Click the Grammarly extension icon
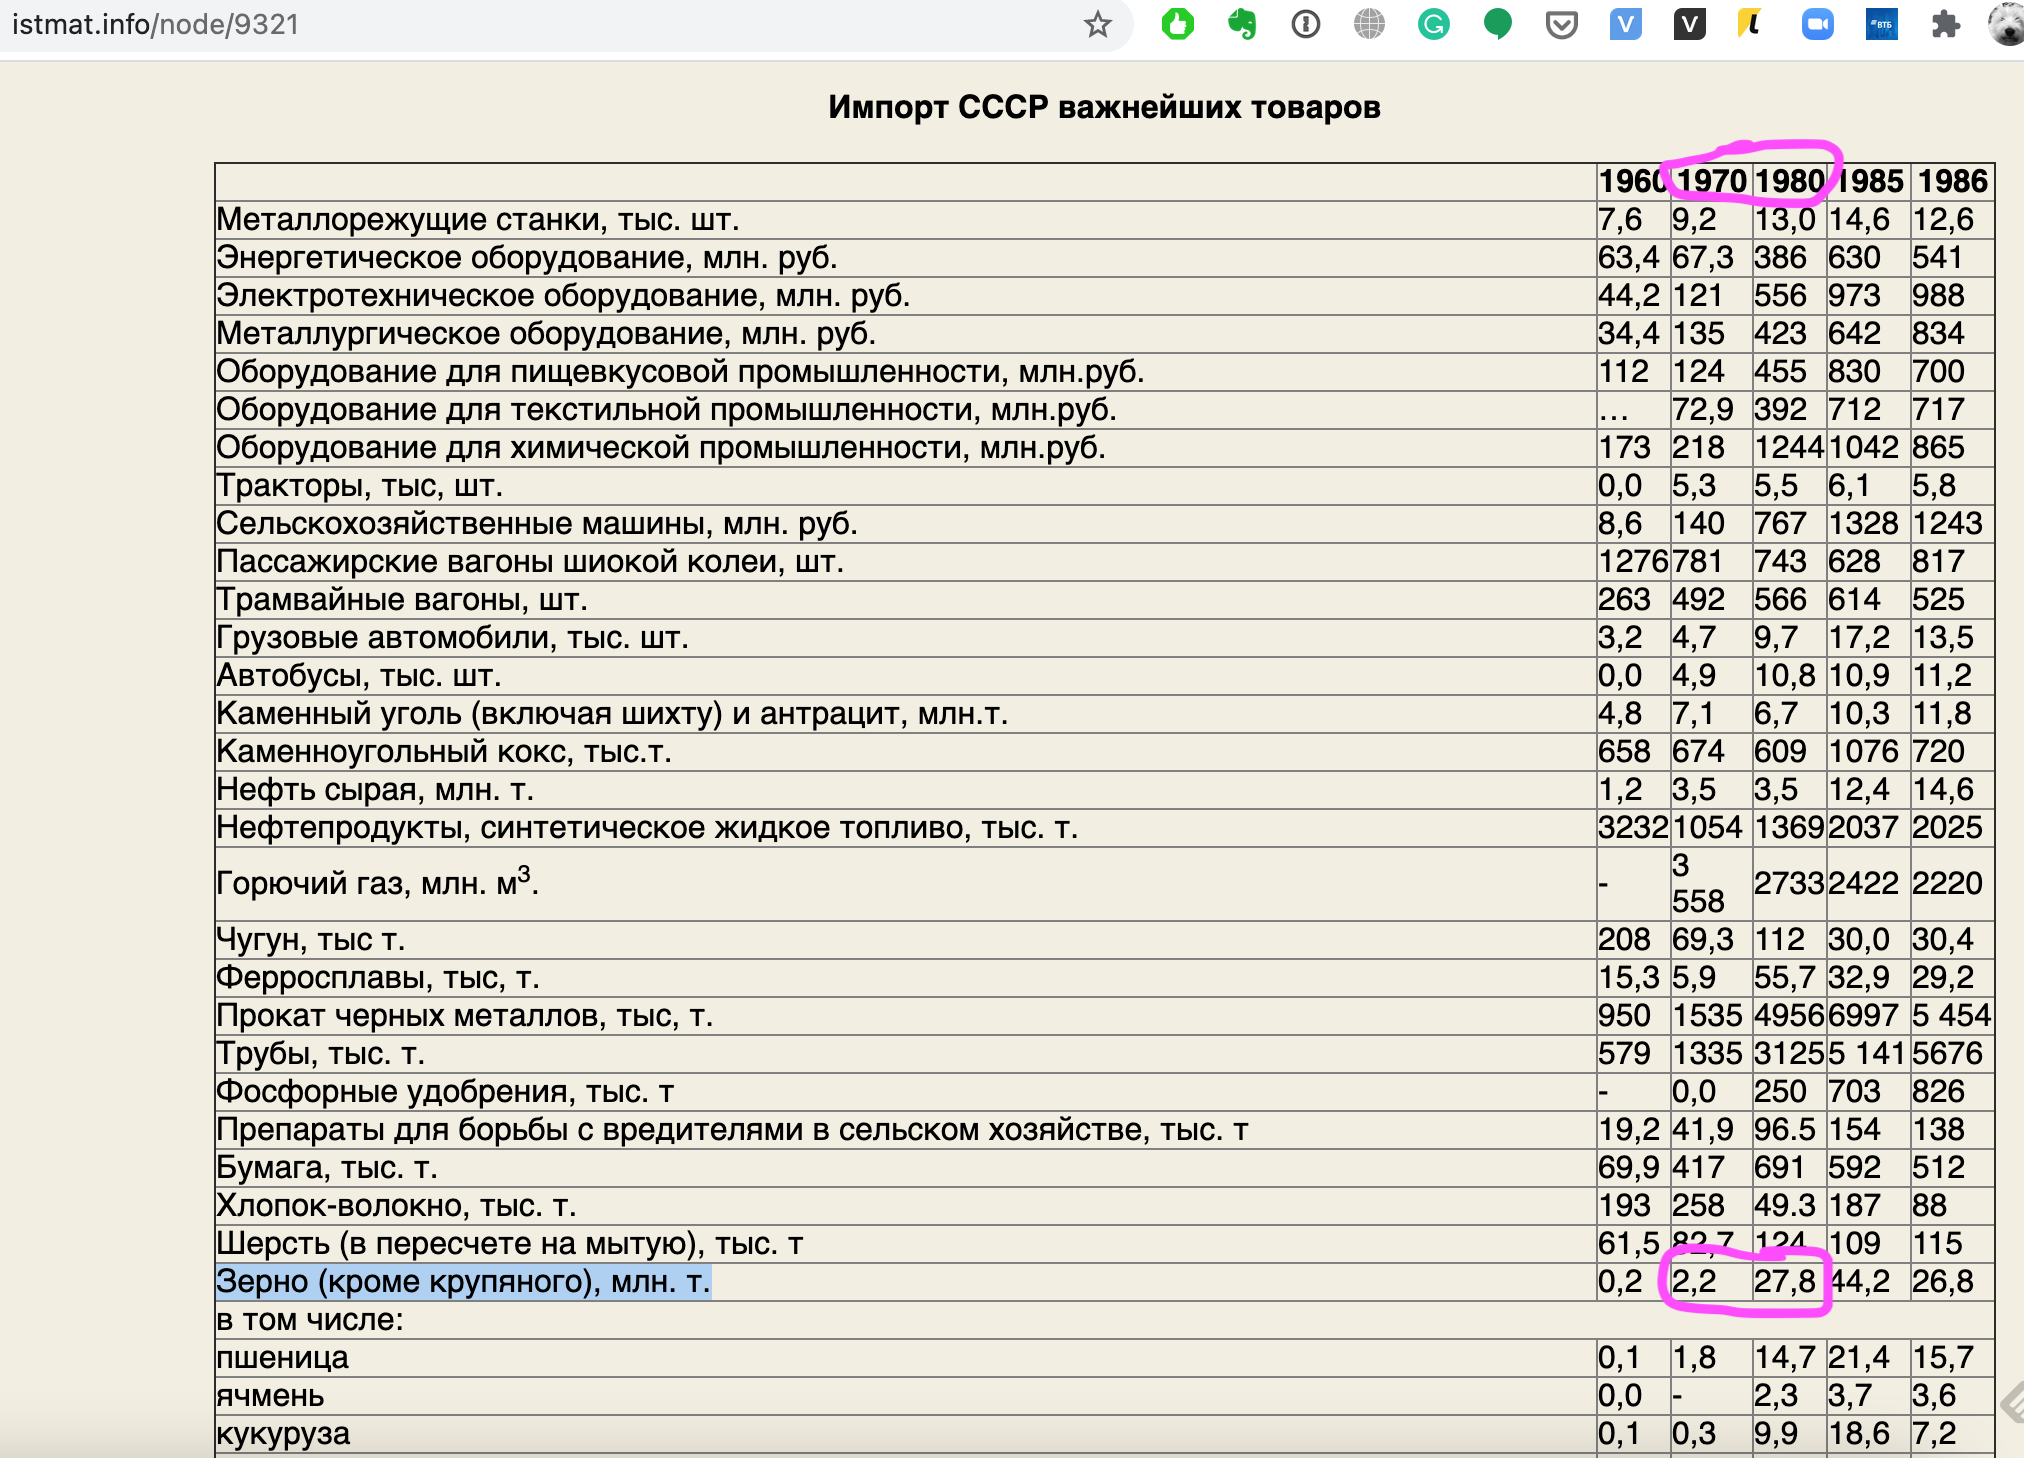Screen dimensions: 2024x1458 point(1433,24)
